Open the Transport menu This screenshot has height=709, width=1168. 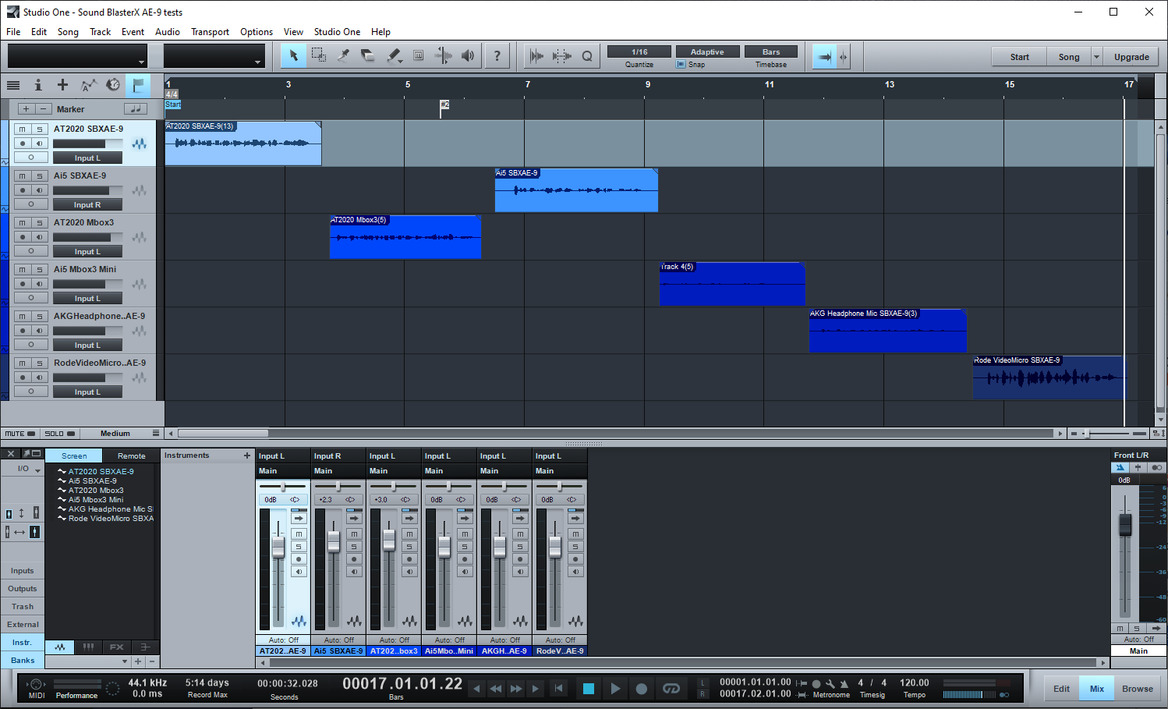[x=210, y=32]
